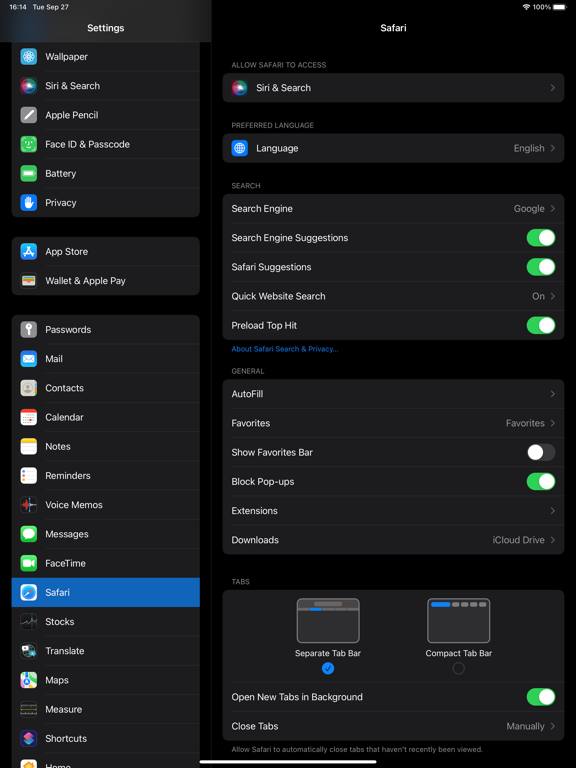The image size is (576, 768).
Task: Disable the Block Pop-ups switch
Action: [541, 481]
